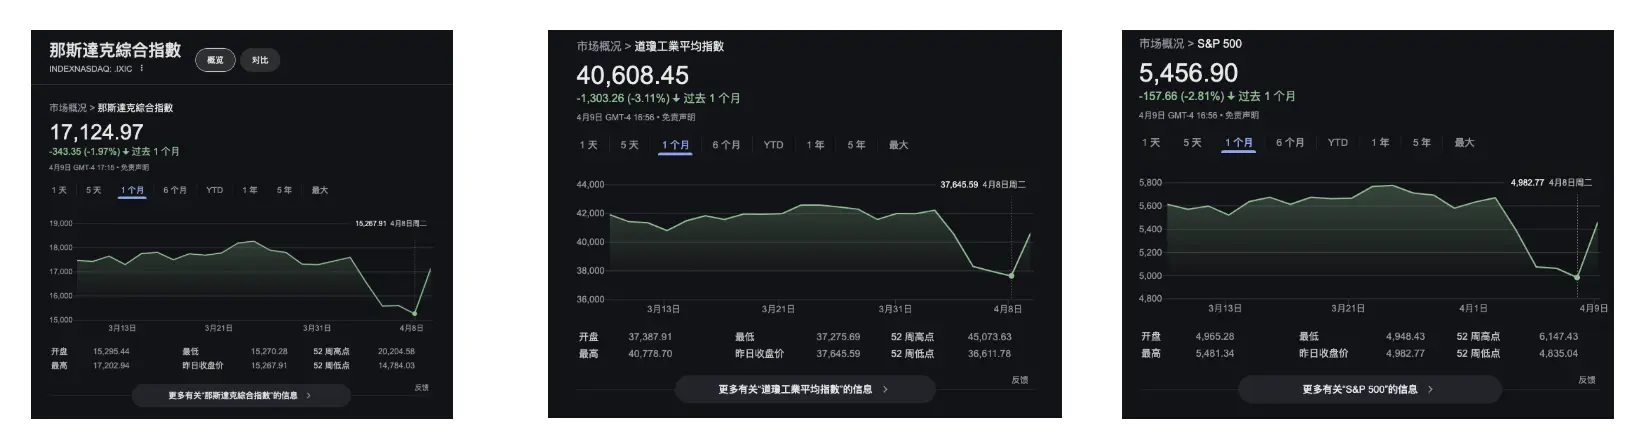Select 1年 range tab in Nasdaq panel
This screenshot has width=1640, height=444.
(x=250, y=190)
